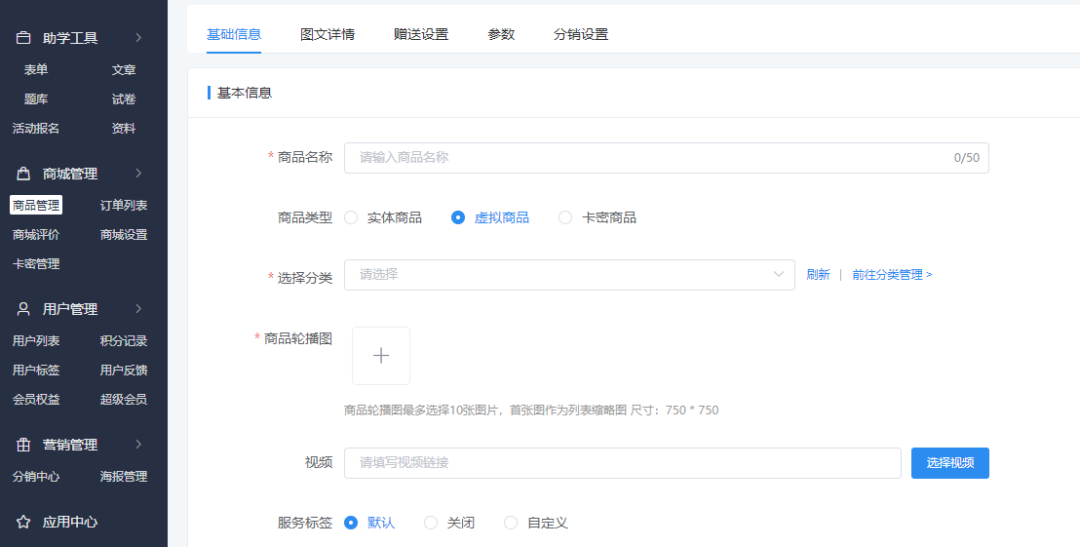The height and width of the screenshot is (547, 1080).
Task: Collapse the 助学工具 section chevron
Action: click(138, 37)
